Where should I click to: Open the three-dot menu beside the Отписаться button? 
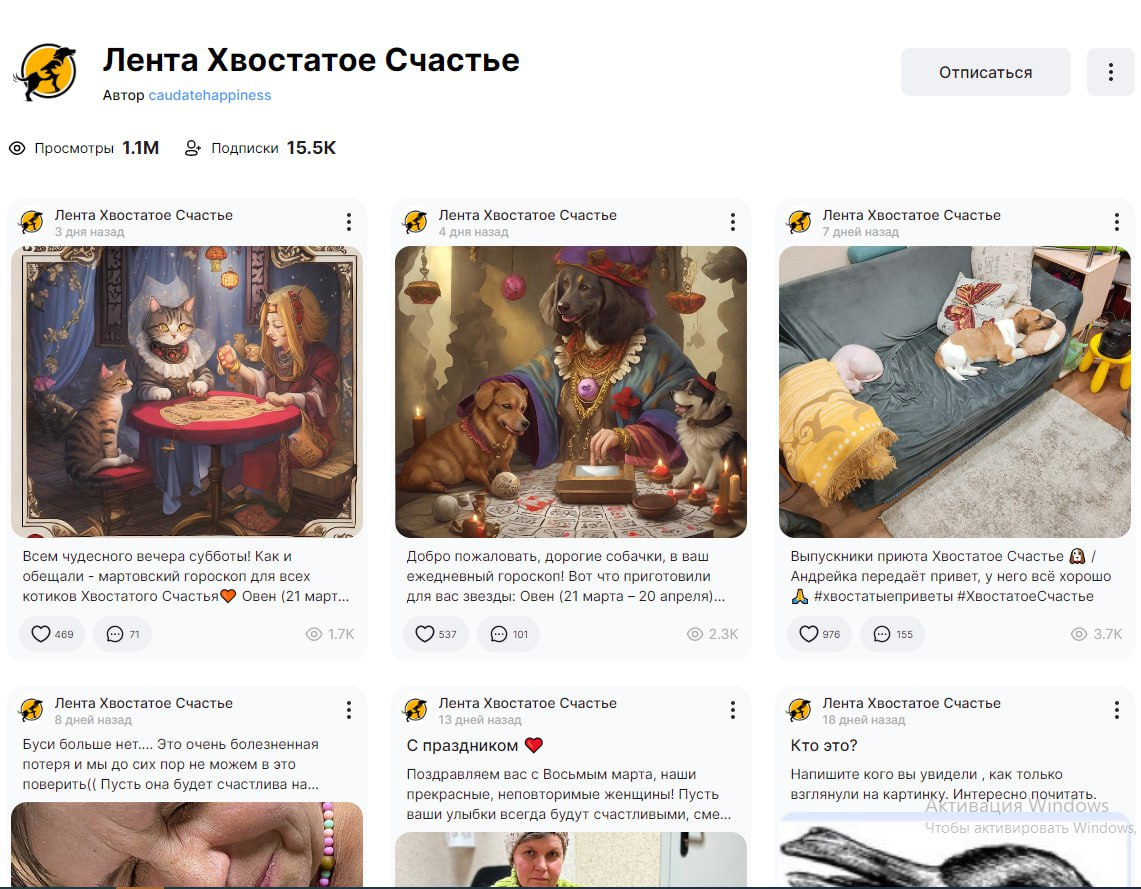[1110, 72]
